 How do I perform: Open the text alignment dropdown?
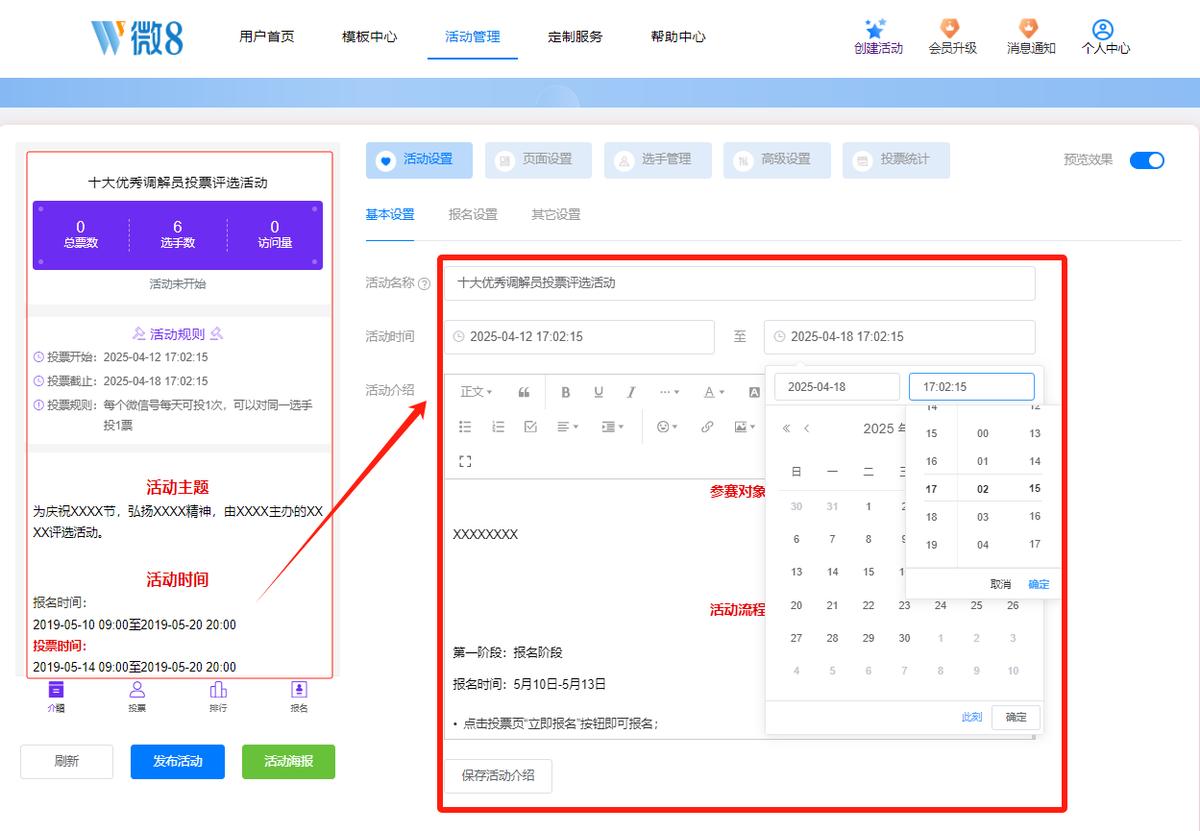pyautogui.click(x=568, y=426)
